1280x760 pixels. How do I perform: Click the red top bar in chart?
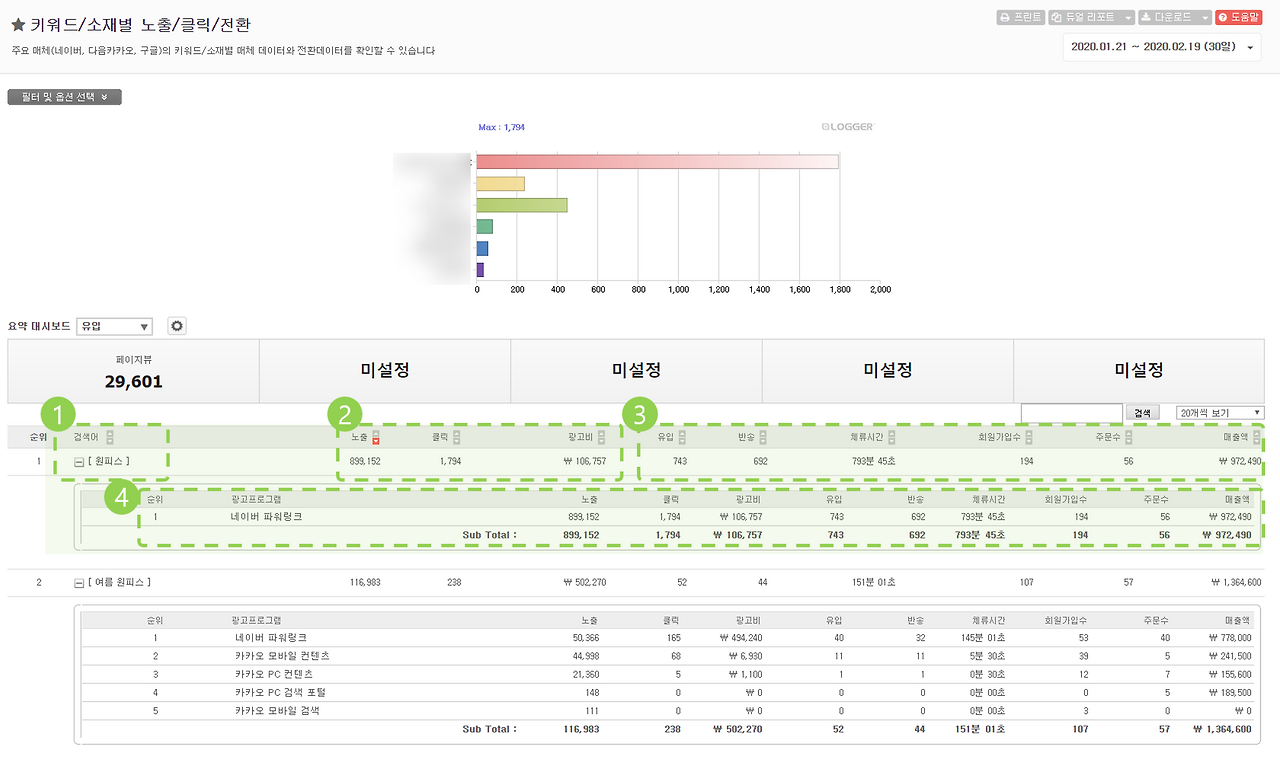pyautogui.click(x=657, y=161)
